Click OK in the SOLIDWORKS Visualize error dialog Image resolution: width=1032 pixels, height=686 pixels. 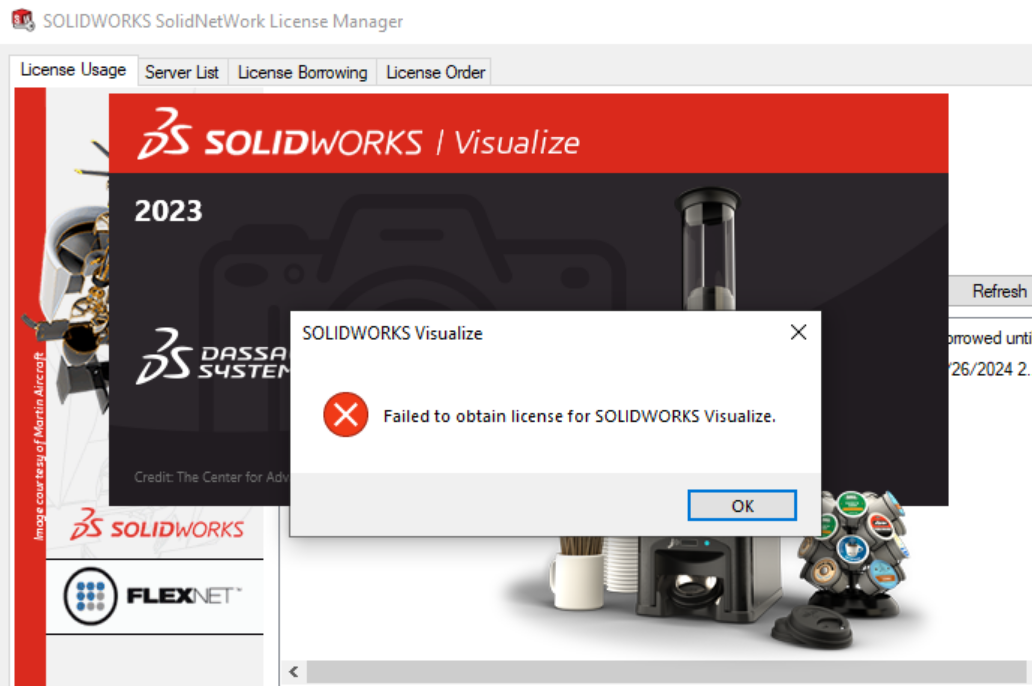742,506
